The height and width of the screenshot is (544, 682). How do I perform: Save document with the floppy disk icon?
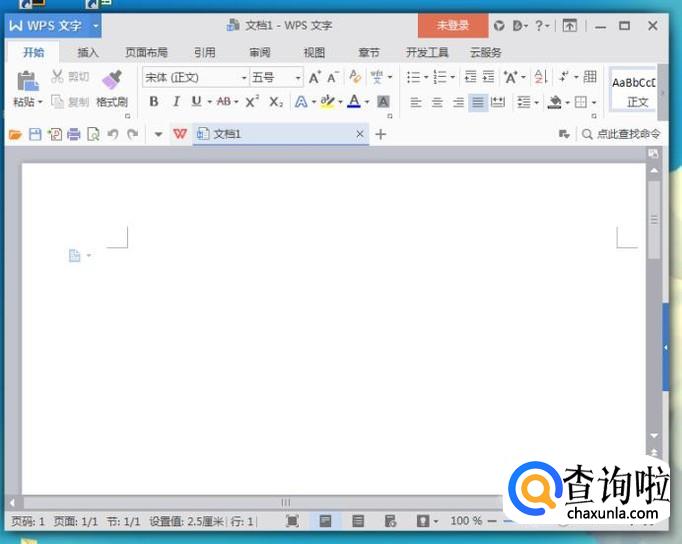[35, 134]
